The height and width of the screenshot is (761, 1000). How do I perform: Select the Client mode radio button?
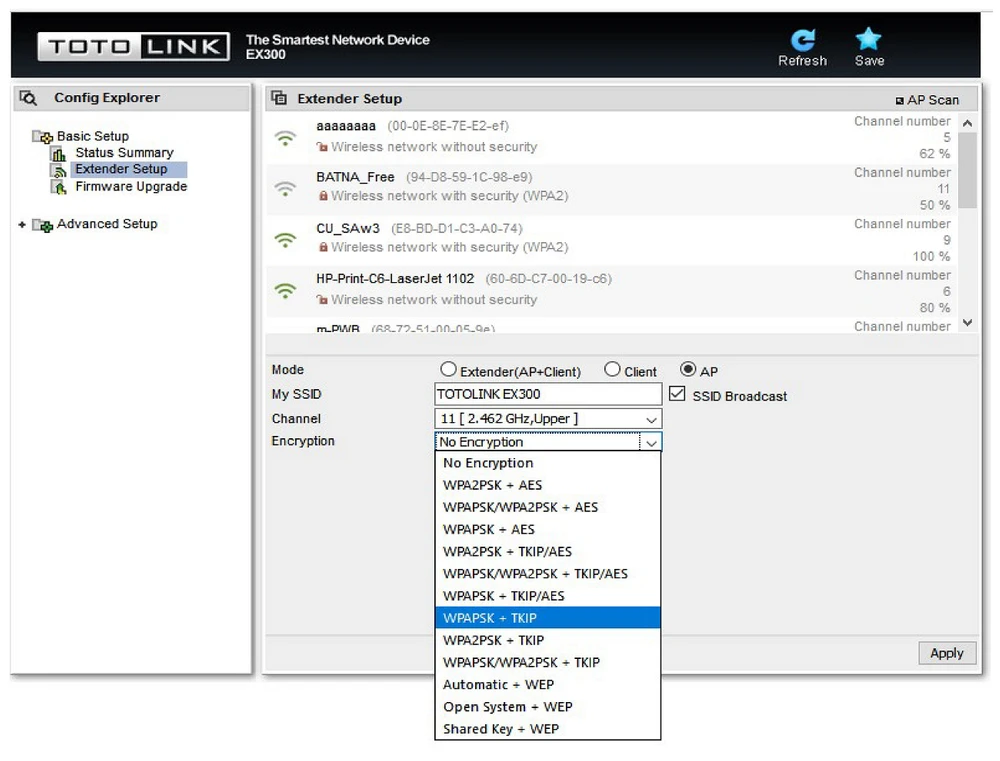pos(612,370)
